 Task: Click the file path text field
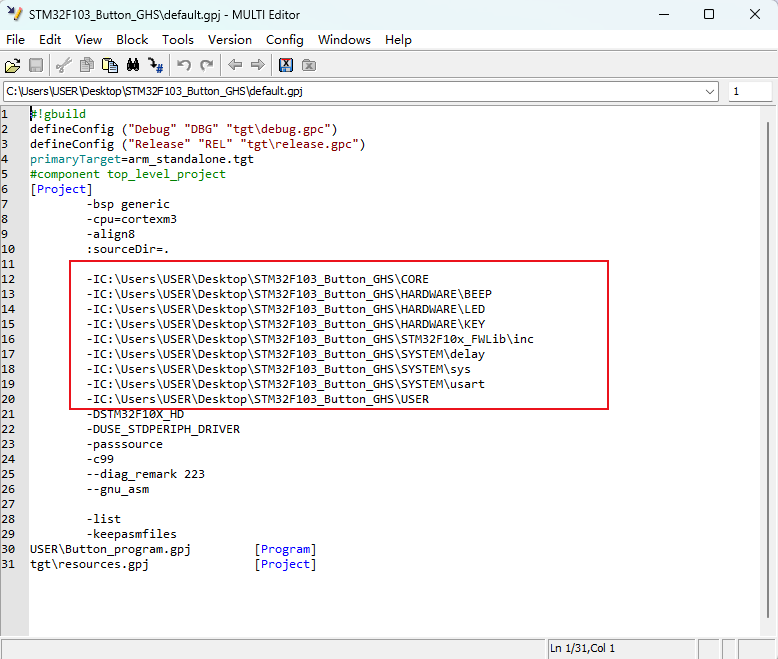(350, 91)
